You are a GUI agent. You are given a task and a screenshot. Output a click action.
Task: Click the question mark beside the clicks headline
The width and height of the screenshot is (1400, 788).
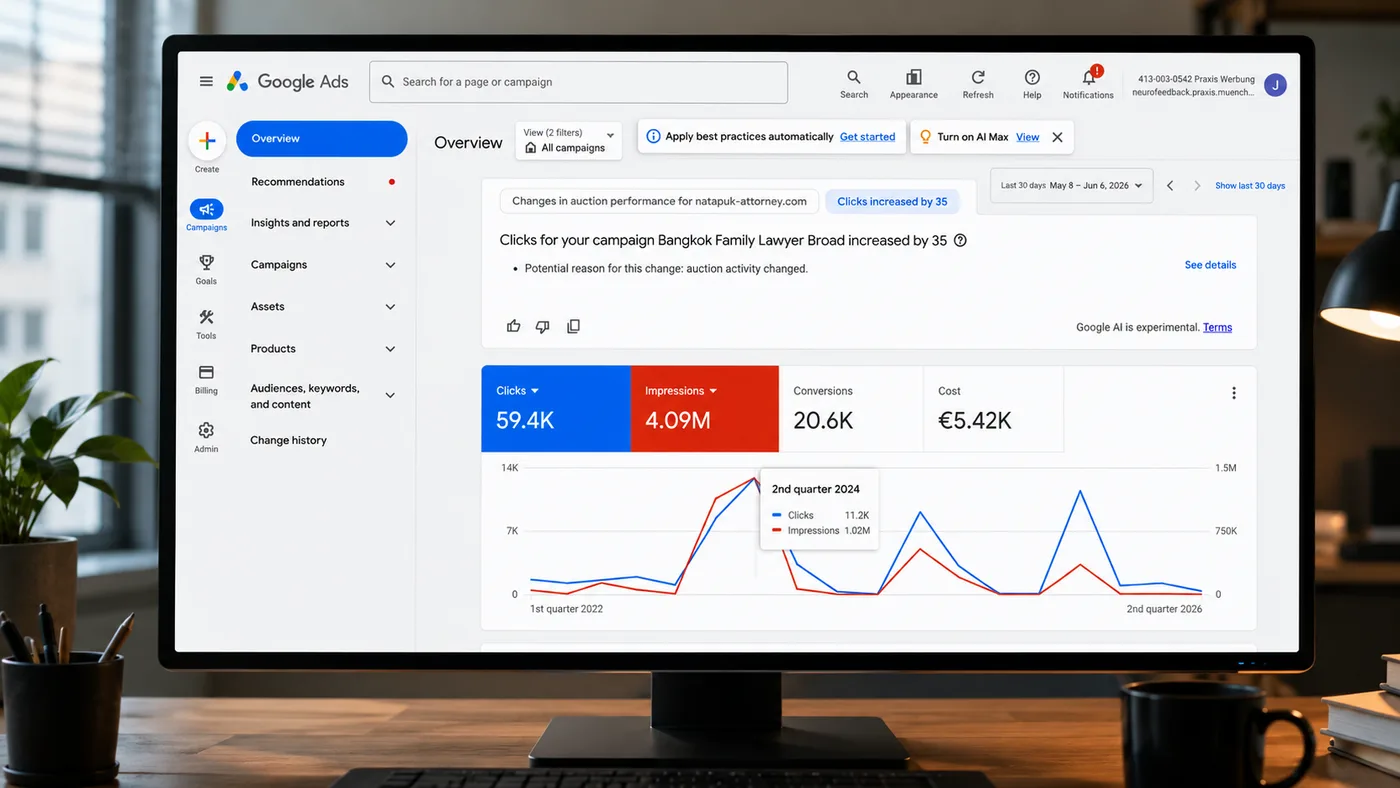pos(960,240)
